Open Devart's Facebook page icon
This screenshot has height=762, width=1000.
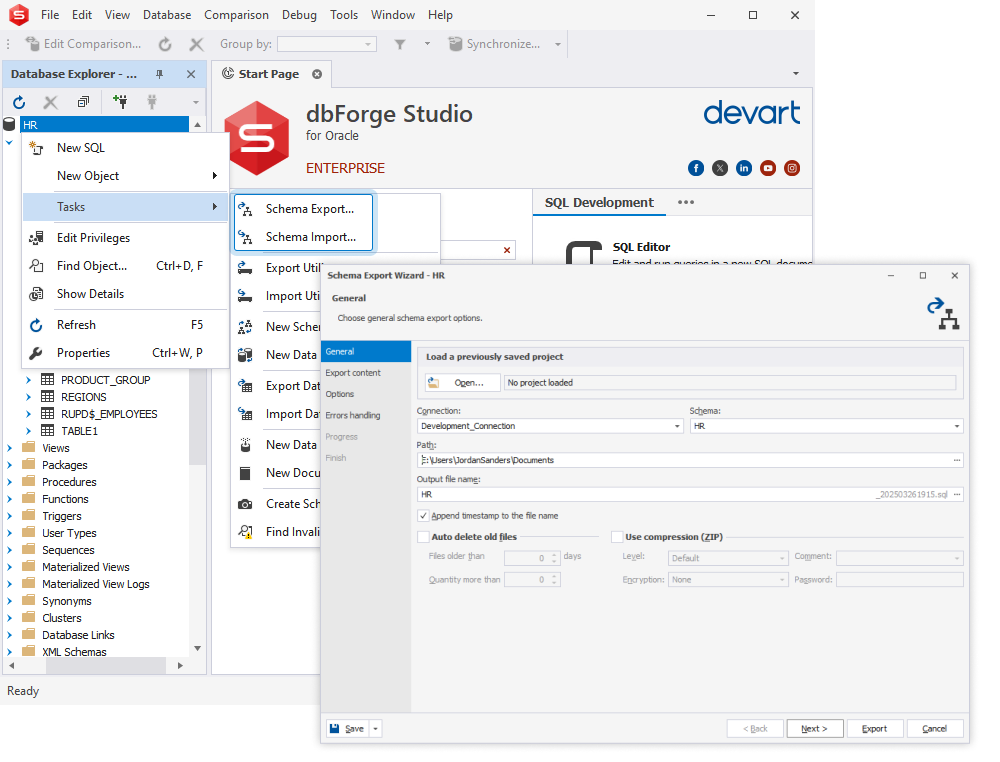(696, 168)
